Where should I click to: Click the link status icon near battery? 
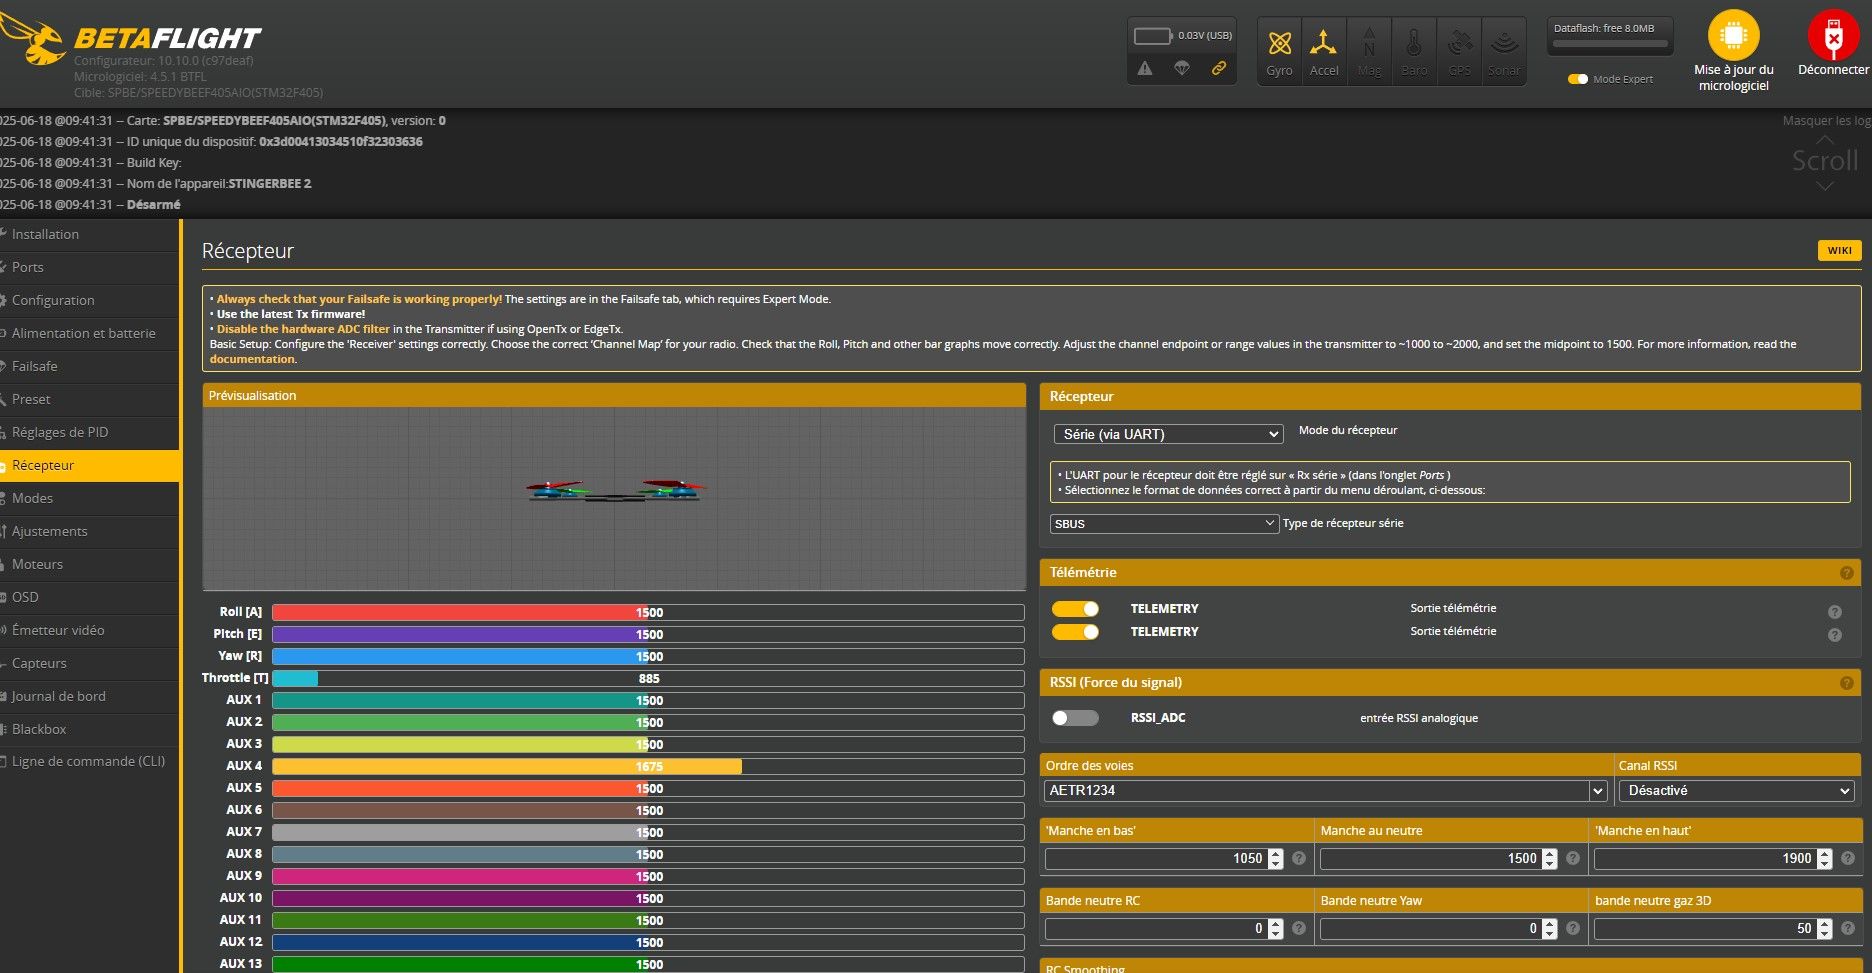[1218, 69]
